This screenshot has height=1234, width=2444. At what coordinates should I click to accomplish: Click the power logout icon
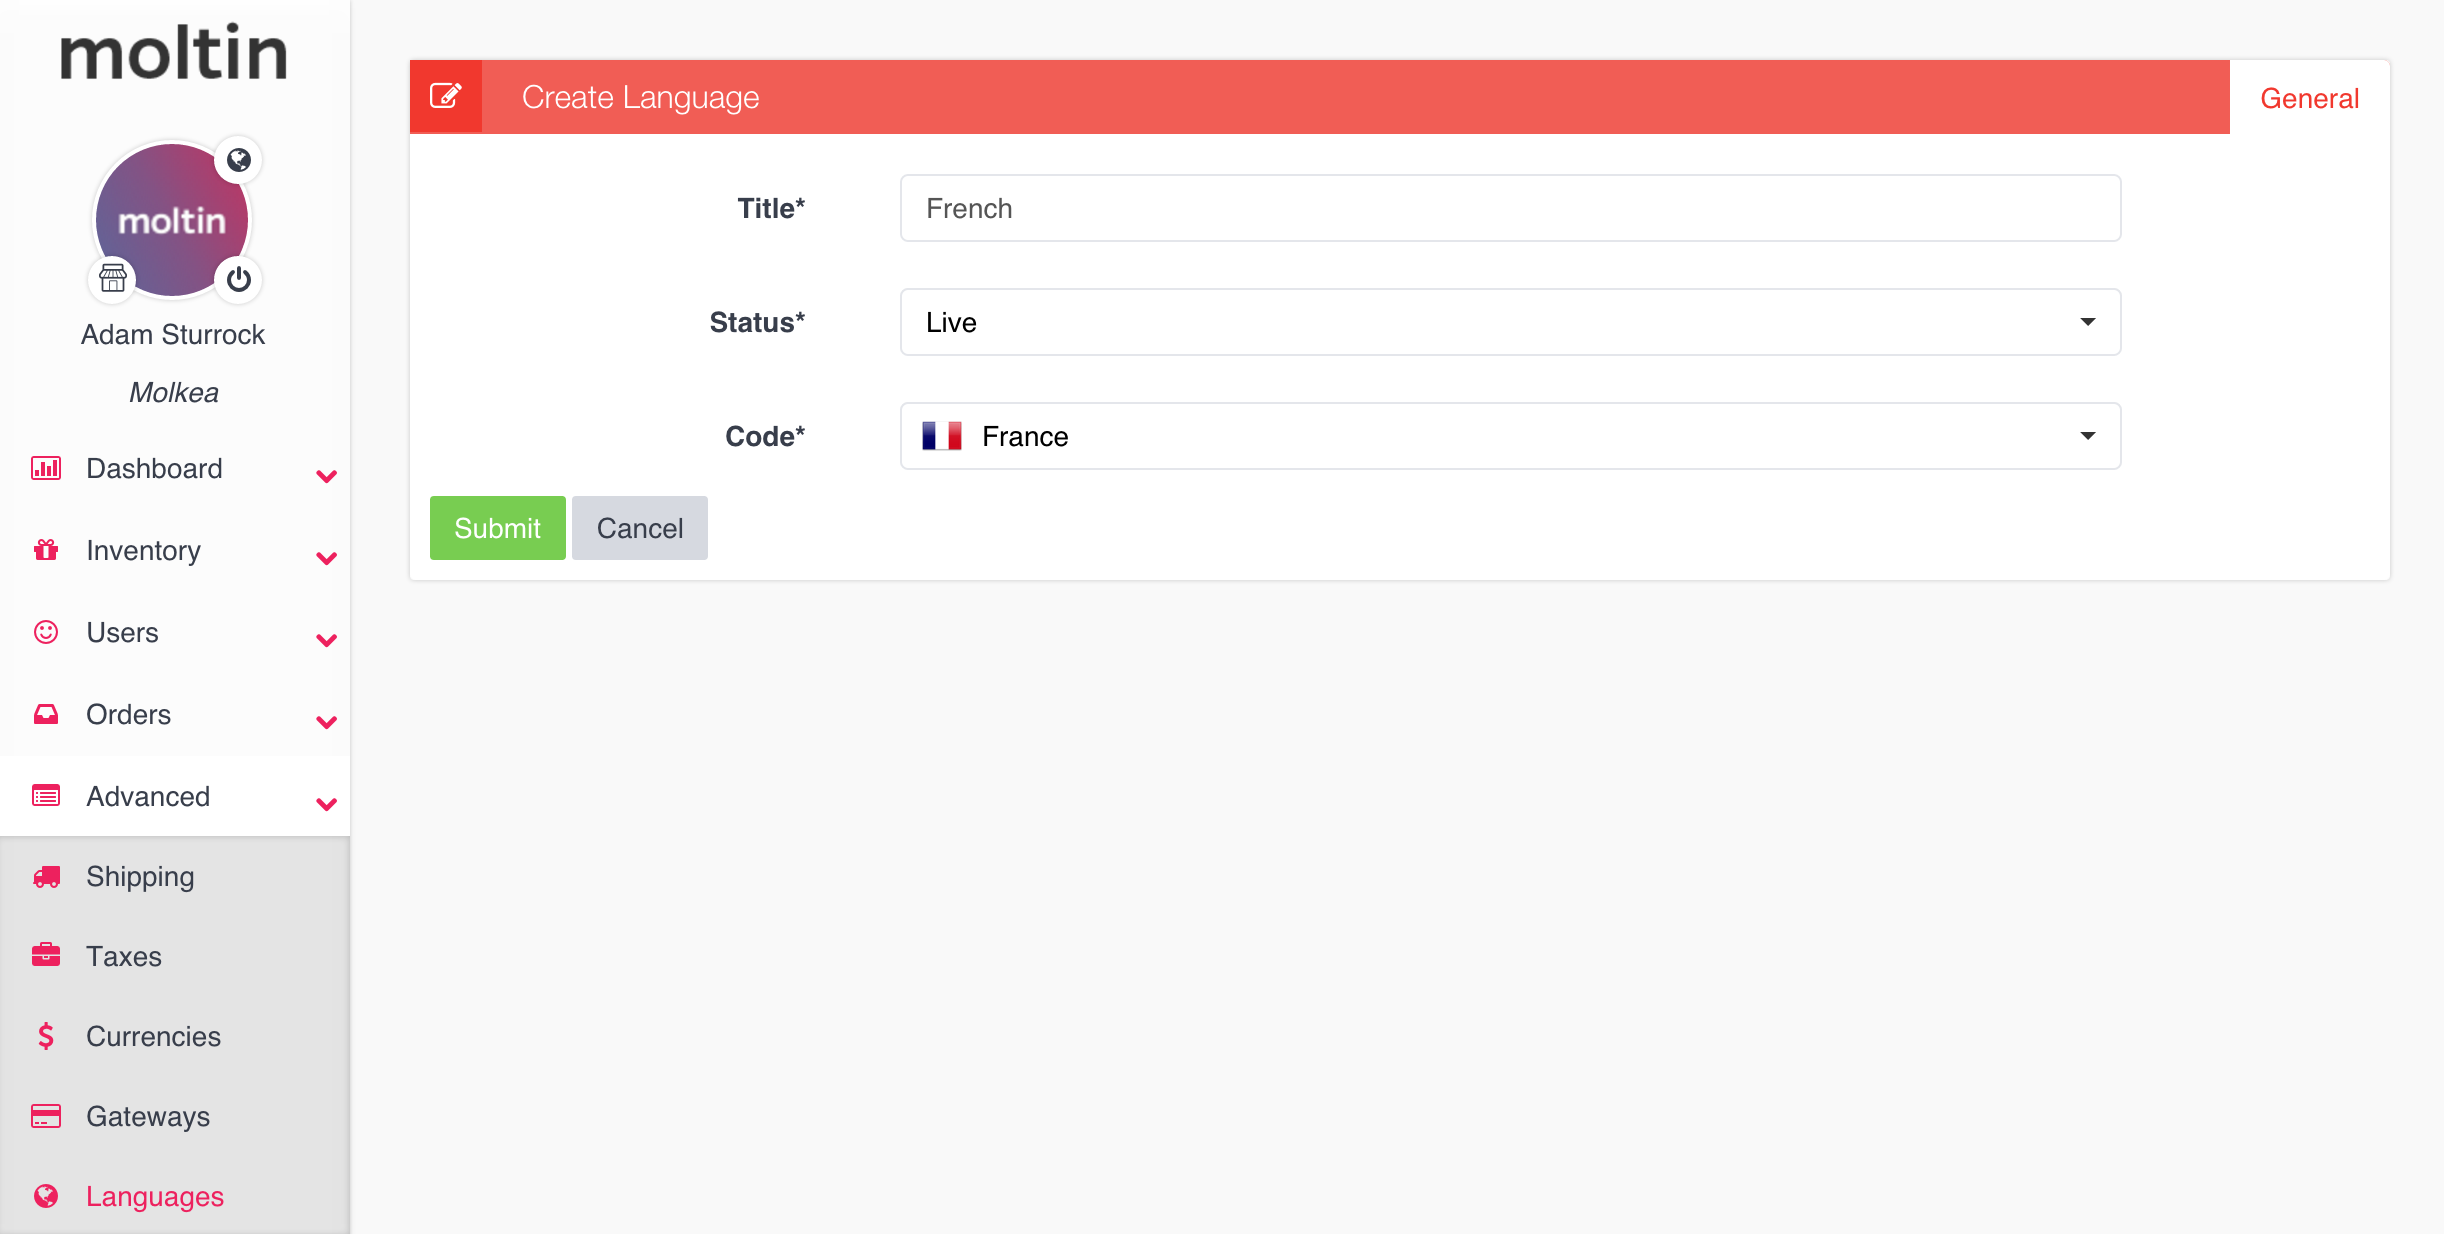tap(238, 279)
